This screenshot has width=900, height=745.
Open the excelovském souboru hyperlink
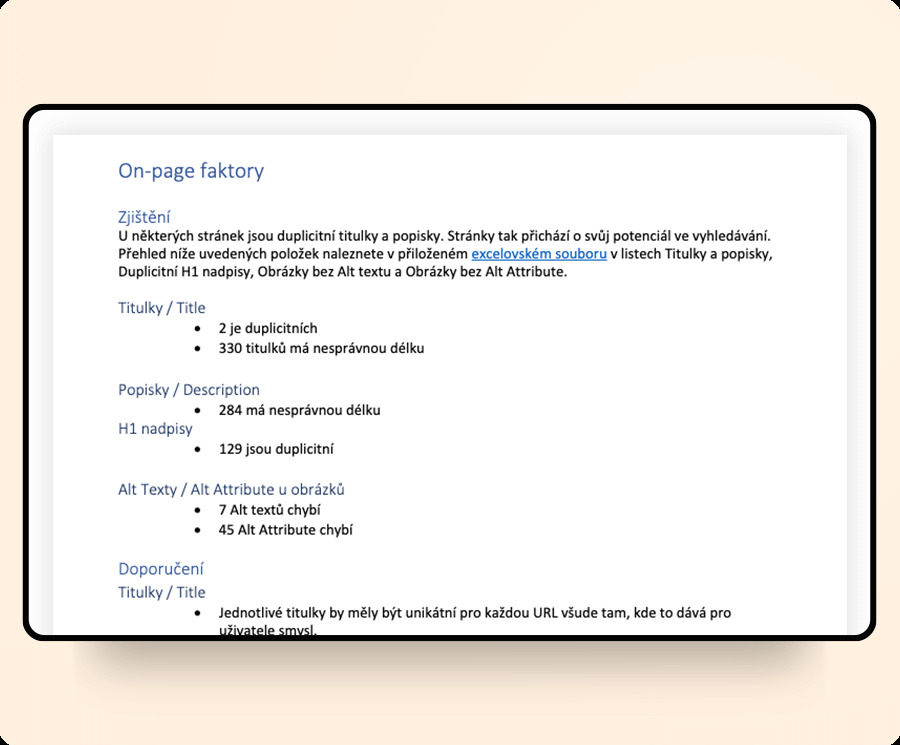[x=539, y=254]
